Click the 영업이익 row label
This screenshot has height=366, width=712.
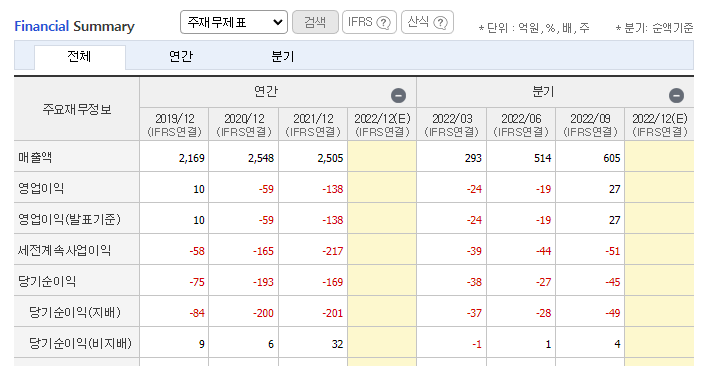coord(41,188)
